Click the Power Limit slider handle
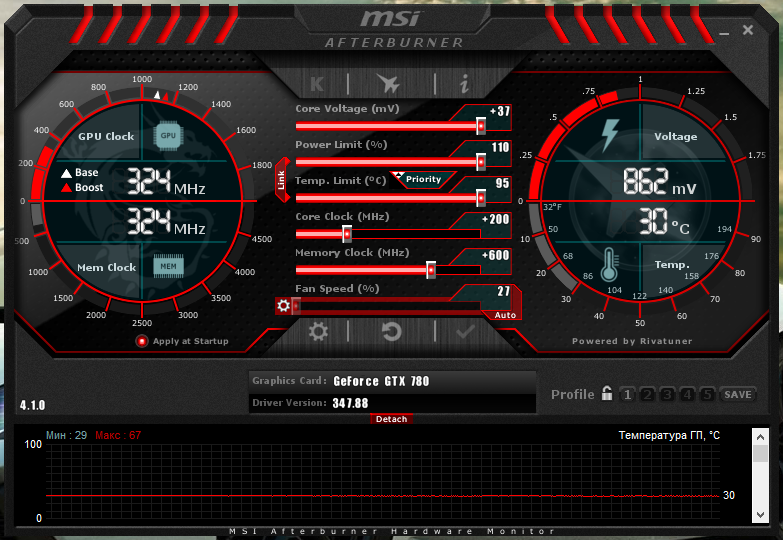Screen dimensions: 783x540 (x=481, y=162)
